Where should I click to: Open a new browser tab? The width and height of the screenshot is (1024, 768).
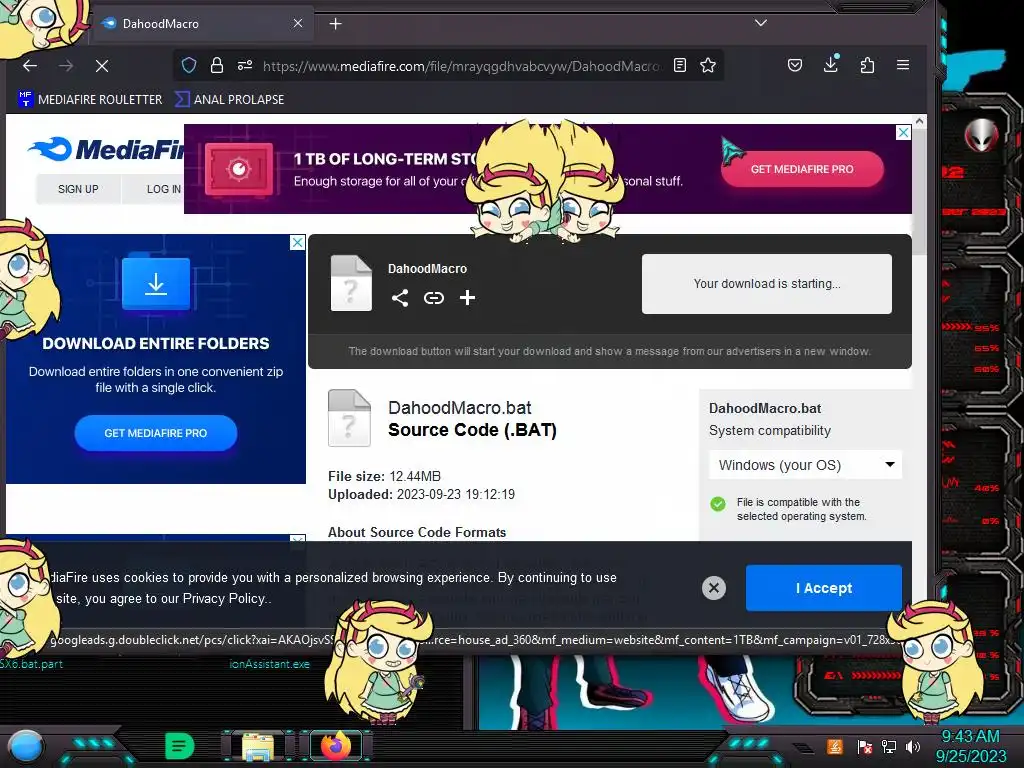336,24
